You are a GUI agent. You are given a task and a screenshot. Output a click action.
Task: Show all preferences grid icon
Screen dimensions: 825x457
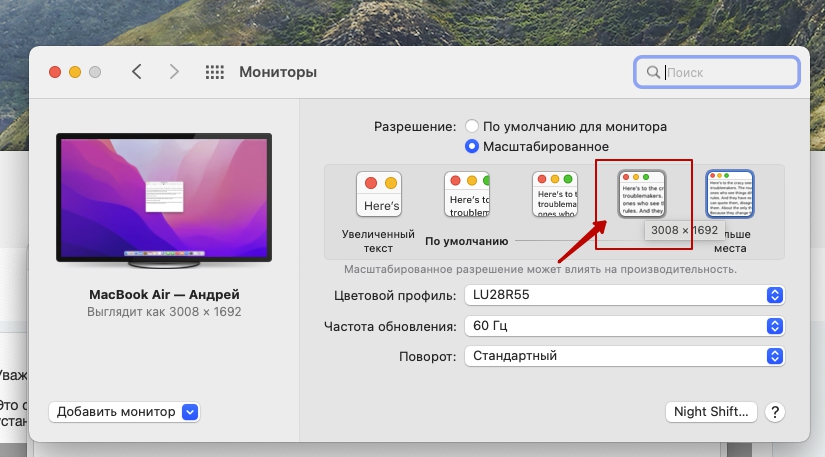point(214,72)
